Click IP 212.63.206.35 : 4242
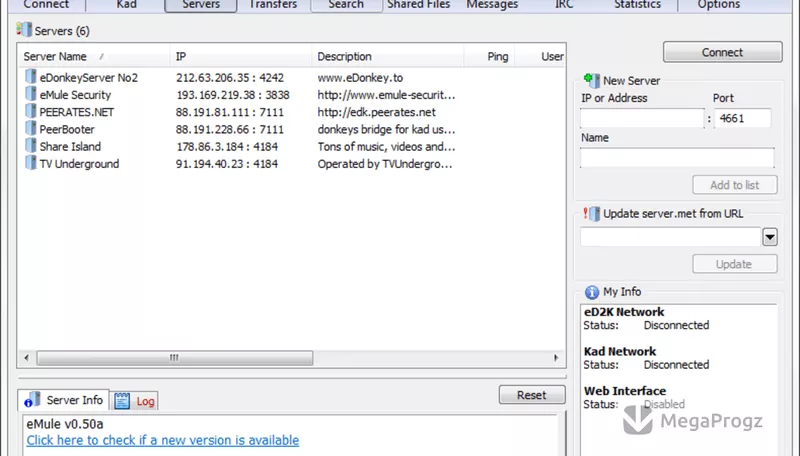Image resolution: width=800 pixels, height=456 pixels. click(230, 78)
